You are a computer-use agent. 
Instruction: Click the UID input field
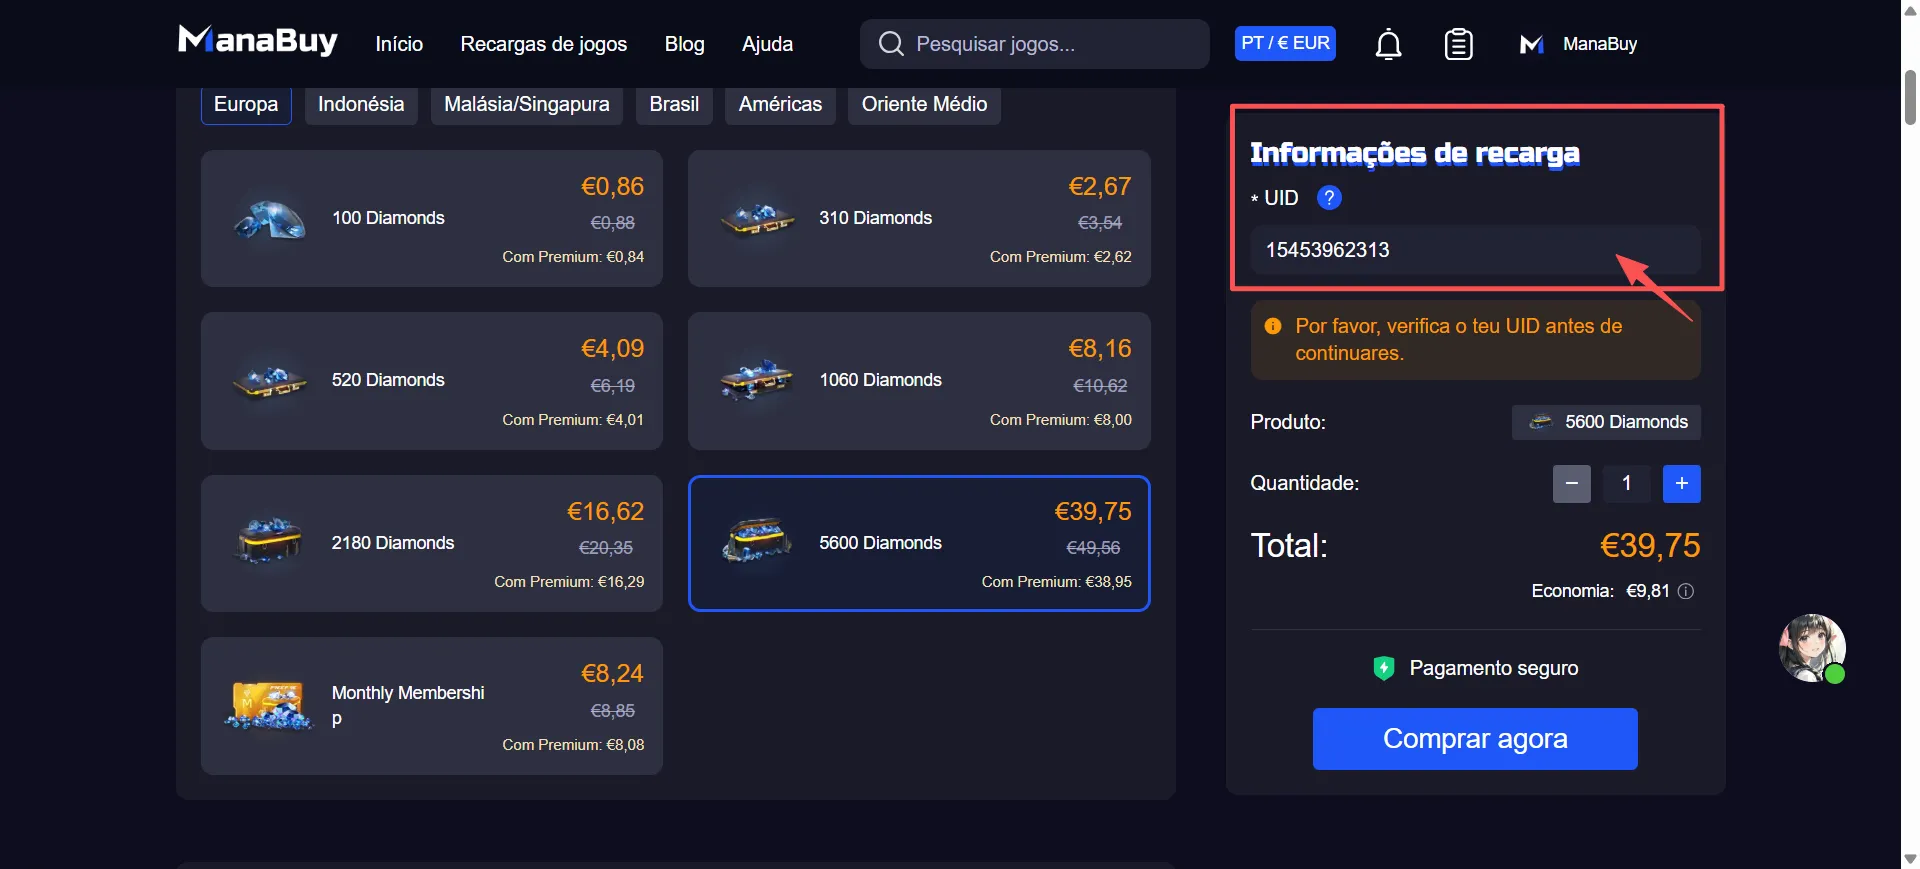click(x=1475, y=250)
